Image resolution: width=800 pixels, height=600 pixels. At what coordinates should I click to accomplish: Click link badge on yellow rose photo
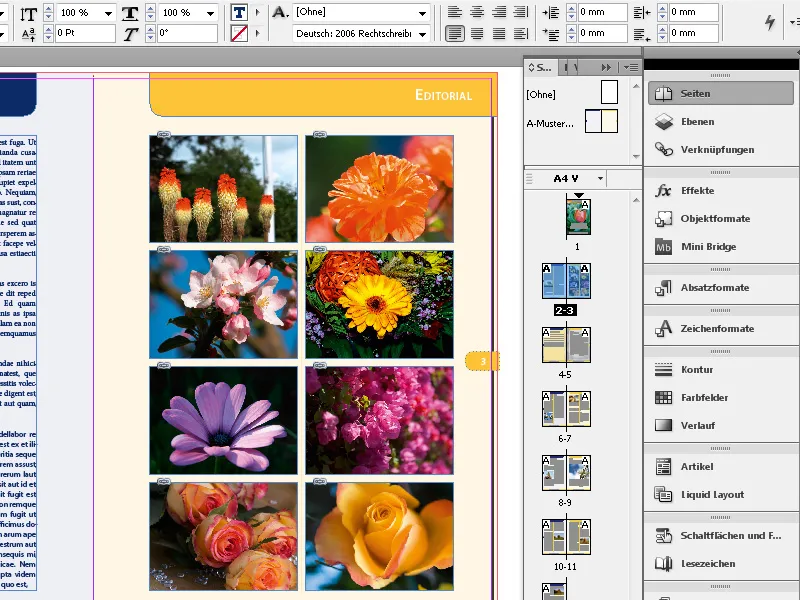(x=319, y=481)
